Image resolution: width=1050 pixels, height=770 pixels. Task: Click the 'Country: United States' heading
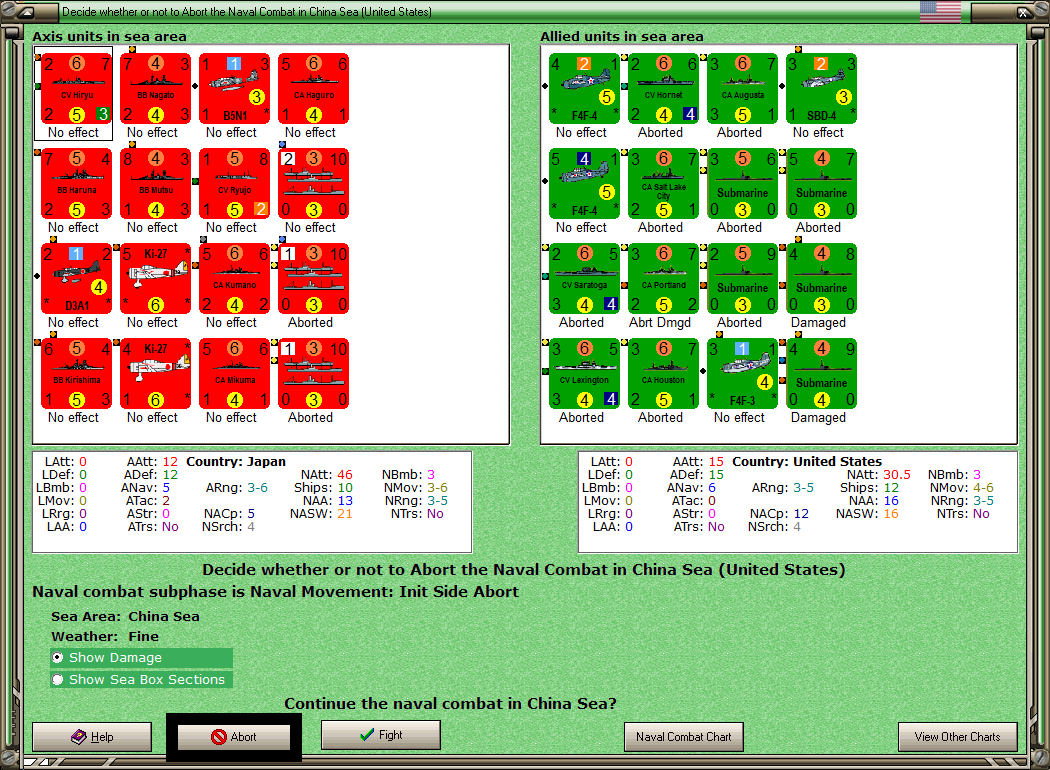[807, 461]
